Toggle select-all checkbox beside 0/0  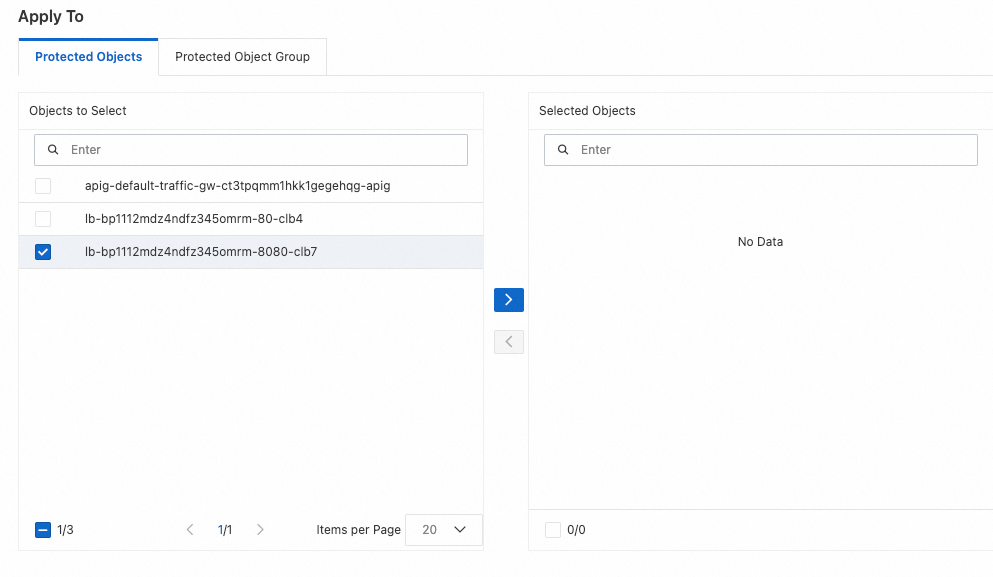click(x=553, y=529)
